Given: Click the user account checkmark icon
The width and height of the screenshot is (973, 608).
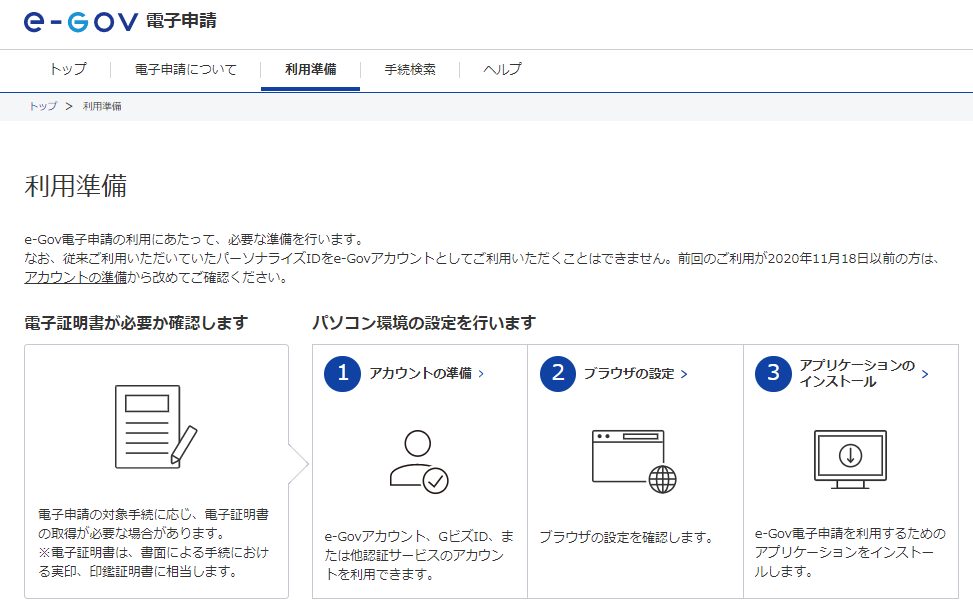Looking at the screenshot, I should tap(419, 462).
